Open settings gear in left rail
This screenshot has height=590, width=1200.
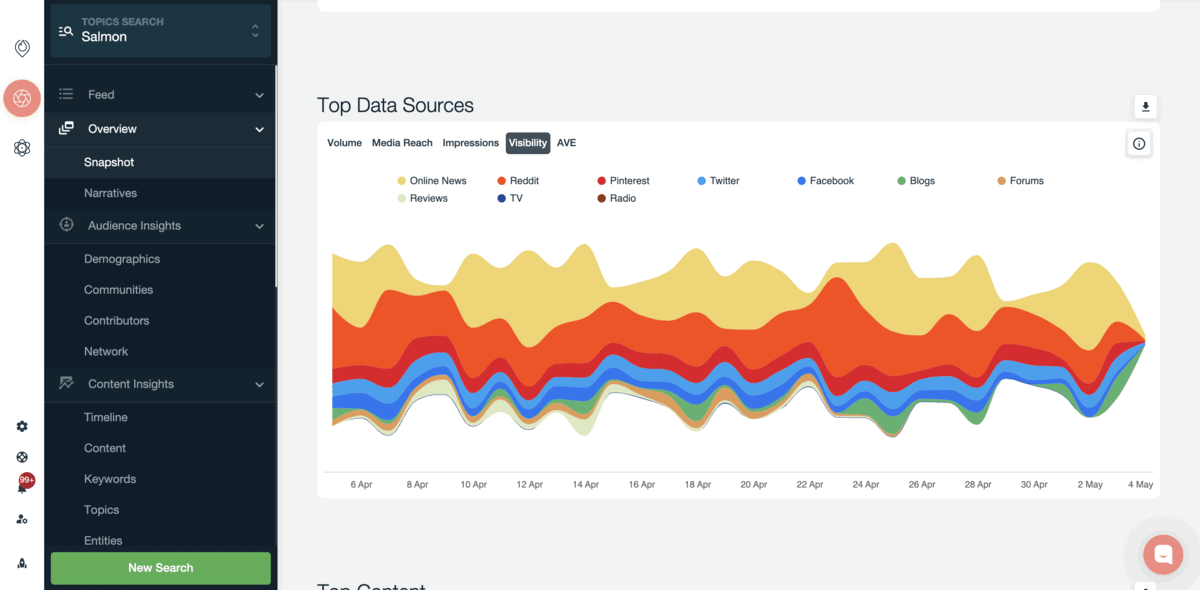[22, 426]
